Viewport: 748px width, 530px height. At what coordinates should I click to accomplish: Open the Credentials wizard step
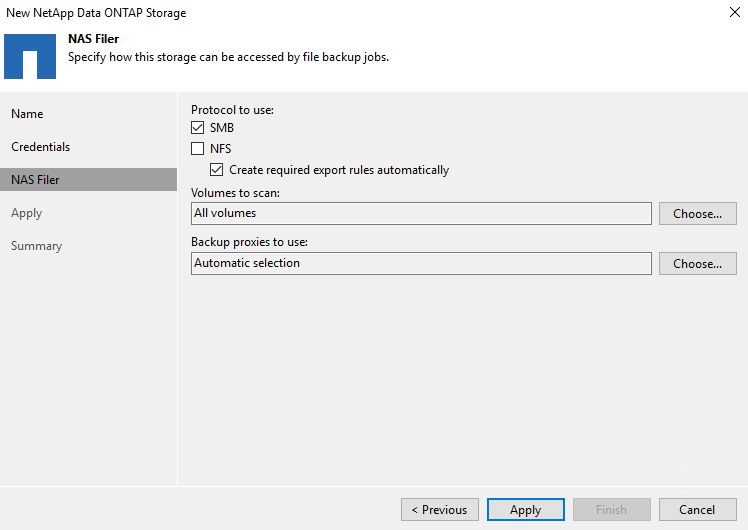coord(41,147)
